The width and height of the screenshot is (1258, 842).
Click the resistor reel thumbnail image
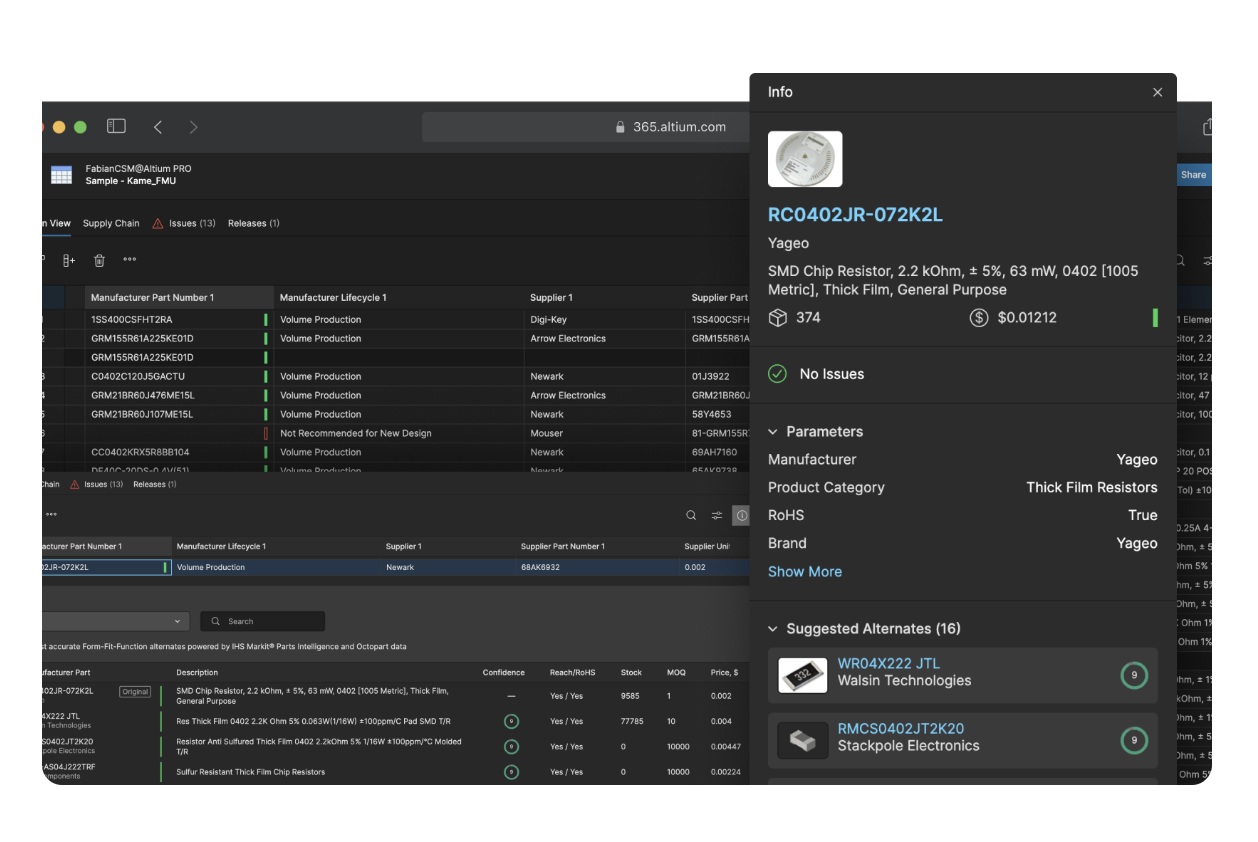tap(805, 159)
